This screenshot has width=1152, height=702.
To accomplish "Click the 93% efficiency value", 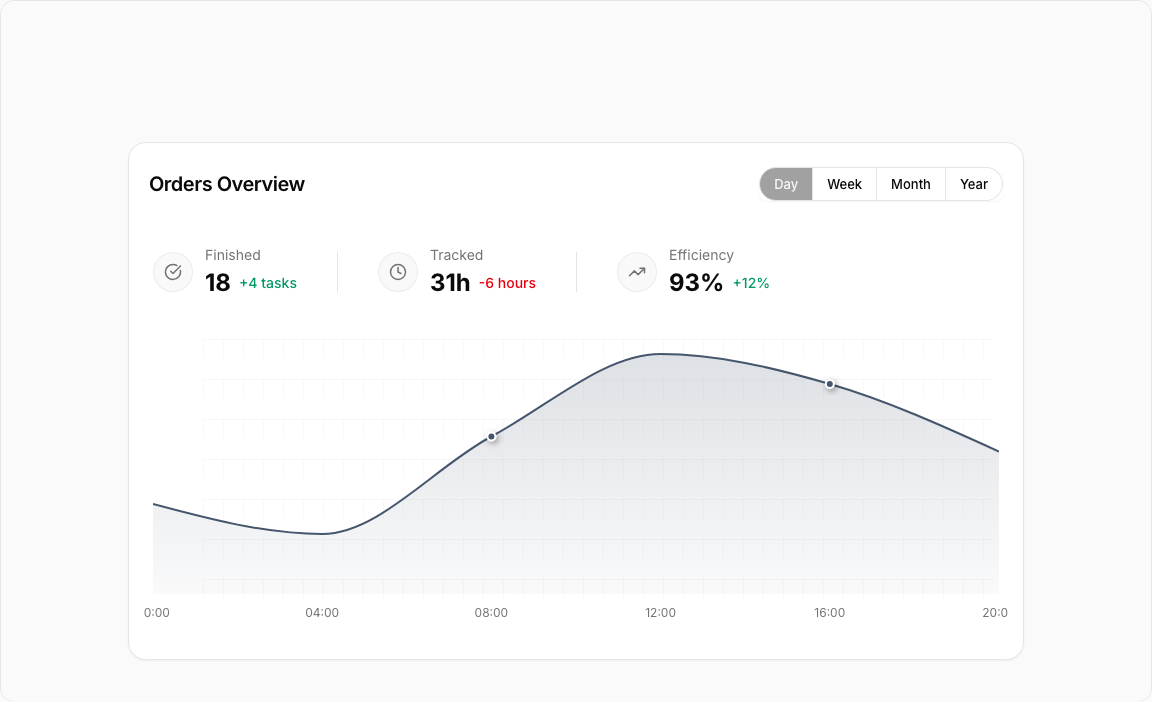I will [x=696, y=283].
